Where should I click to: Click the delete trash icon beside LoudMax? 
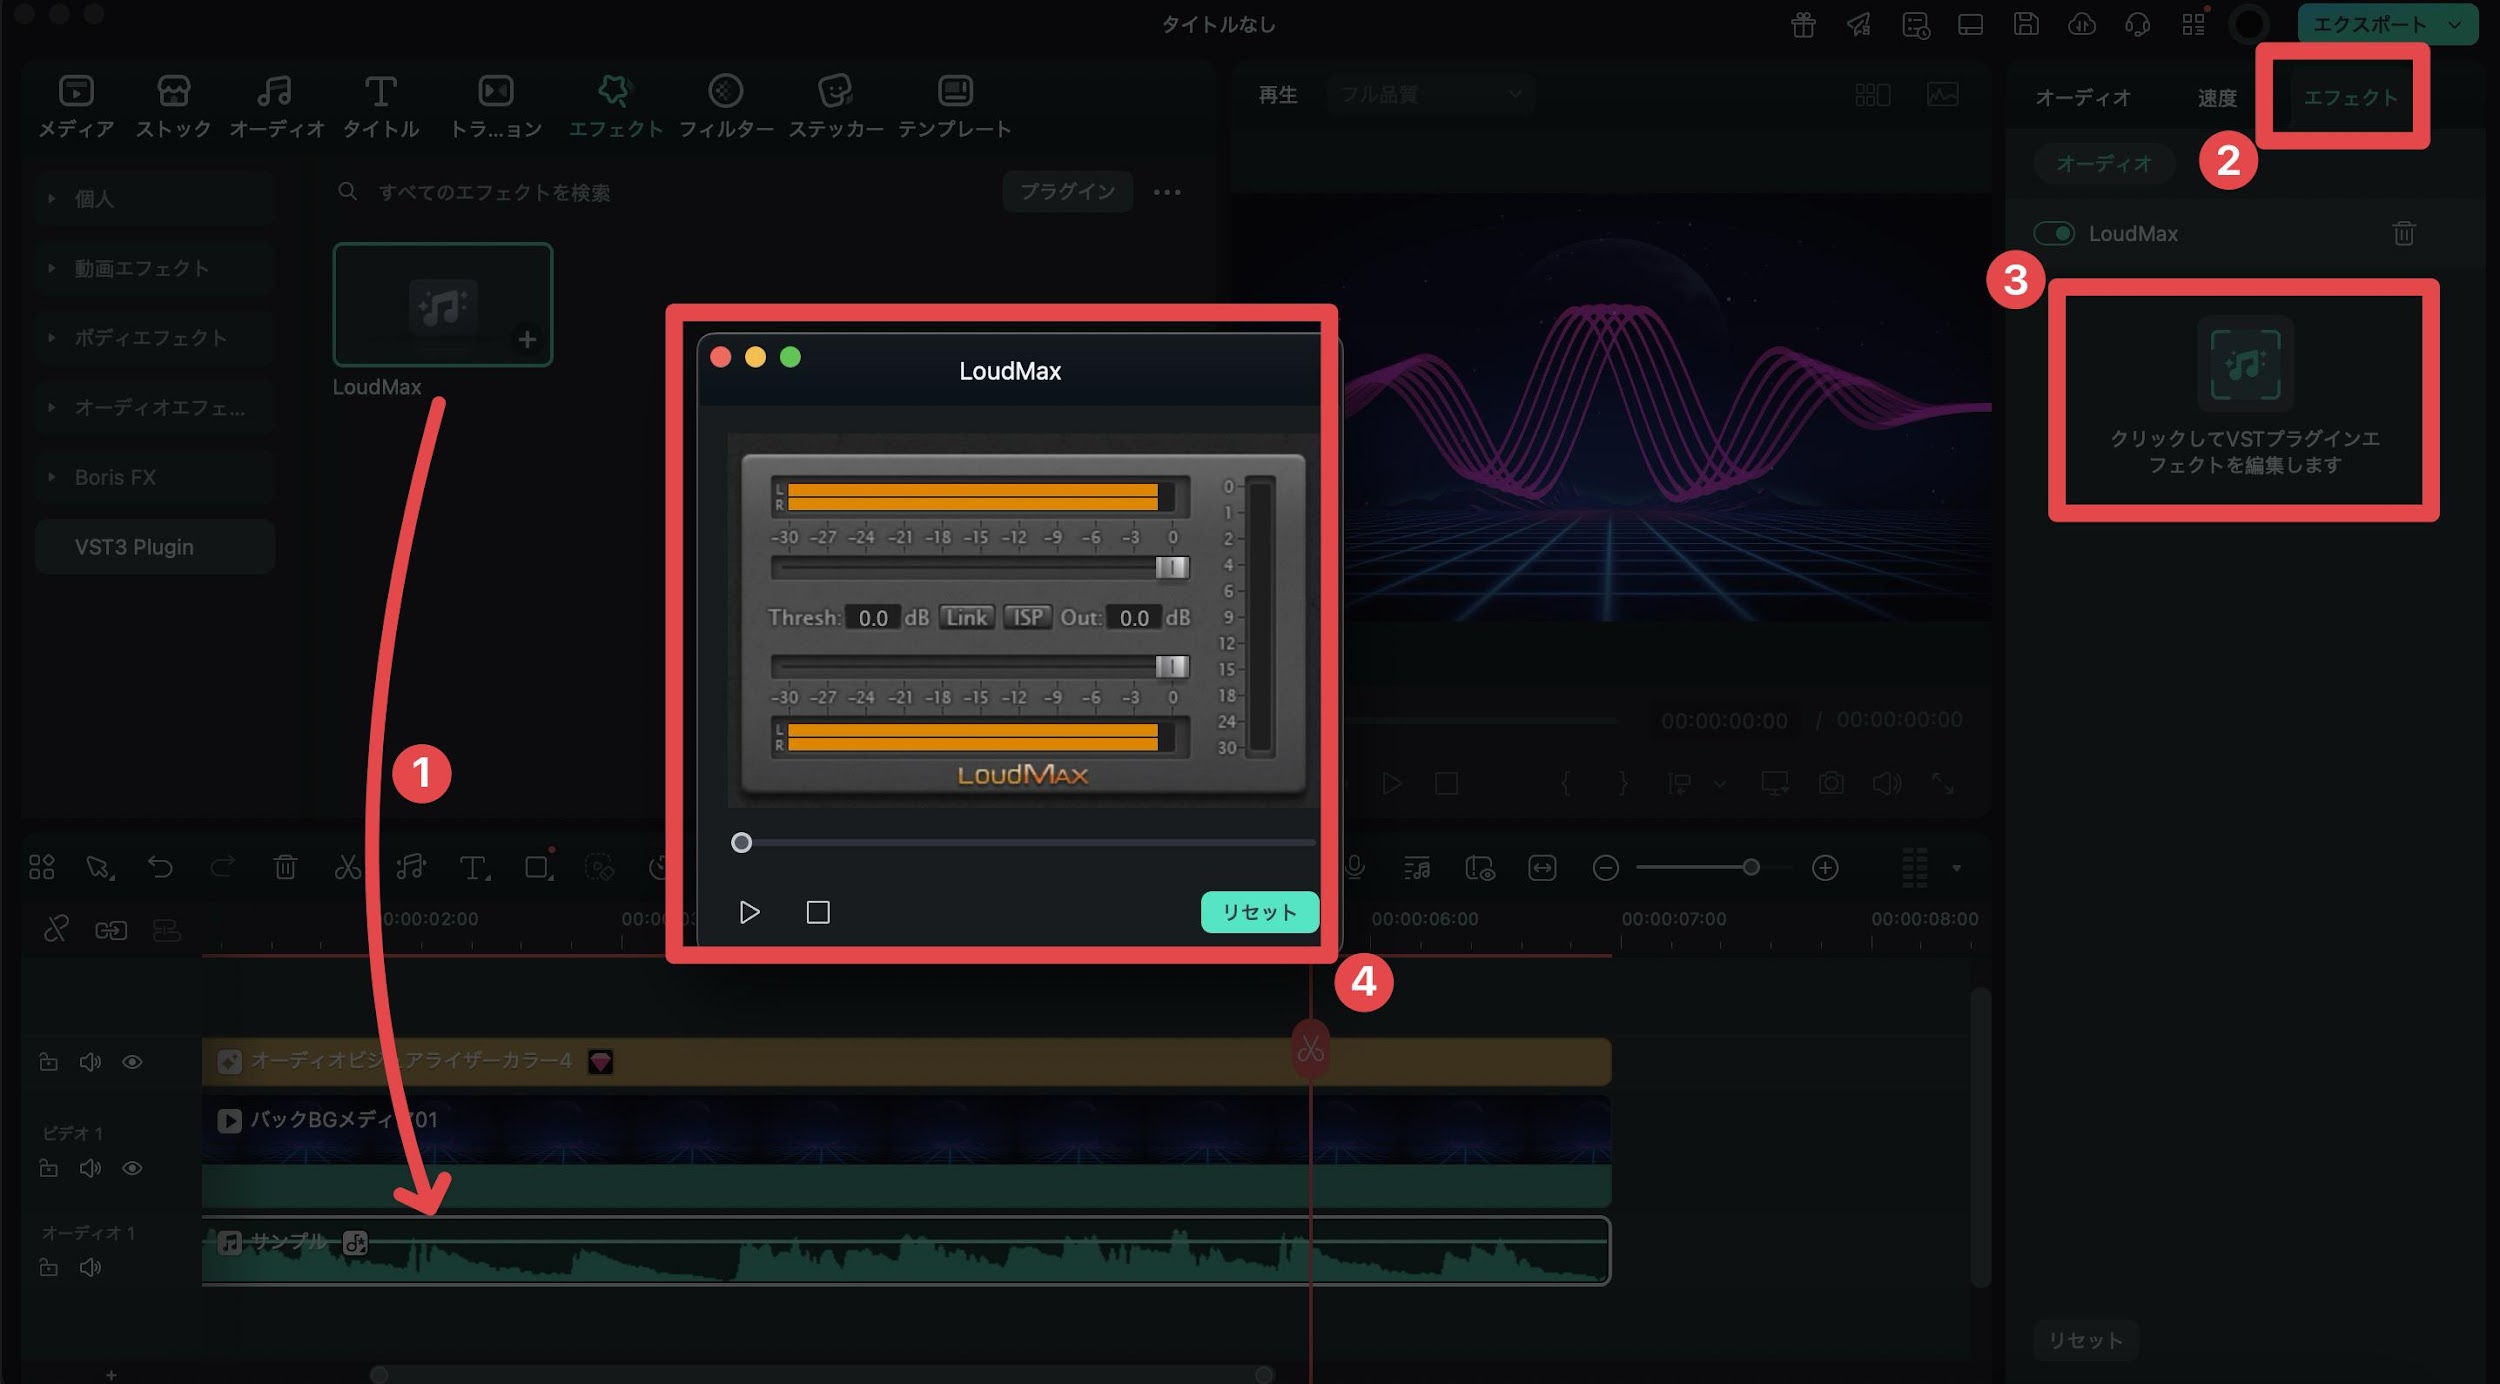click(x=2403, y=234)
